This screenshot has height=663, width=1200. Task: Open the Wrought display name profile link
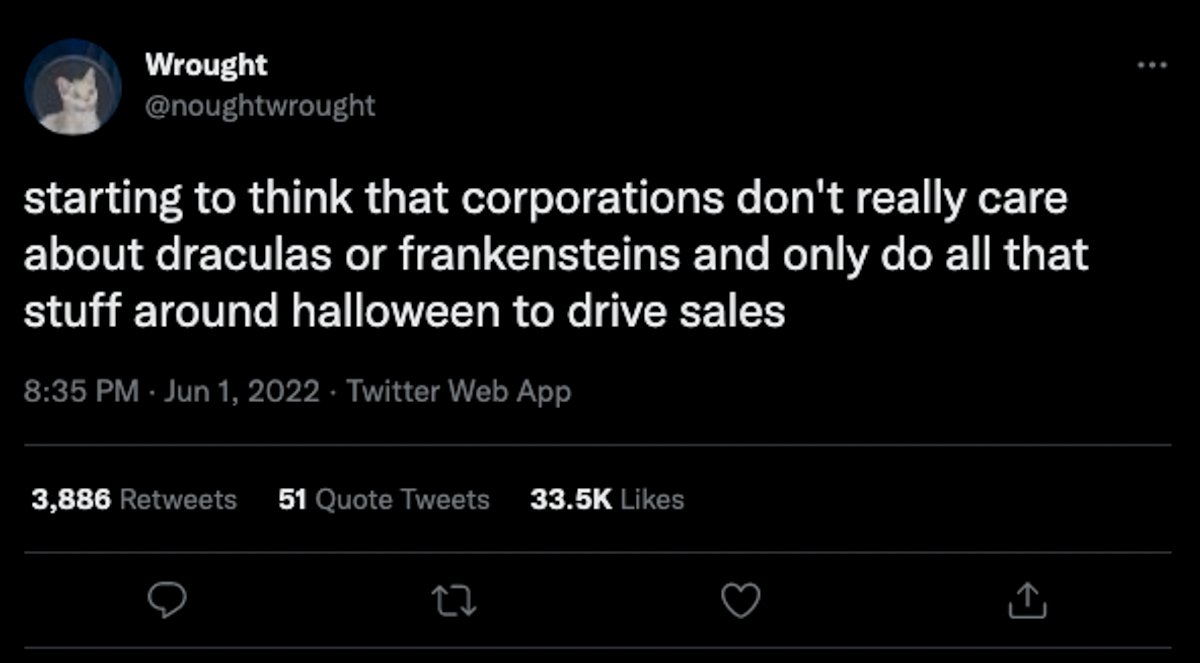(x=206, y=66)
